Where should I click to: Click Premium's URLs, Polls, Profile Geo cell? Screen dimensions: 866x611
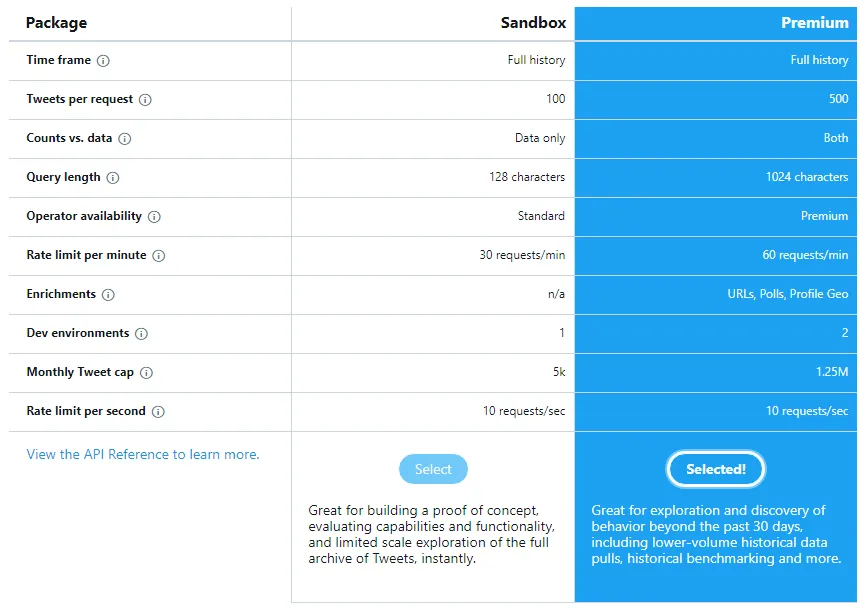[x=788, y=294]
